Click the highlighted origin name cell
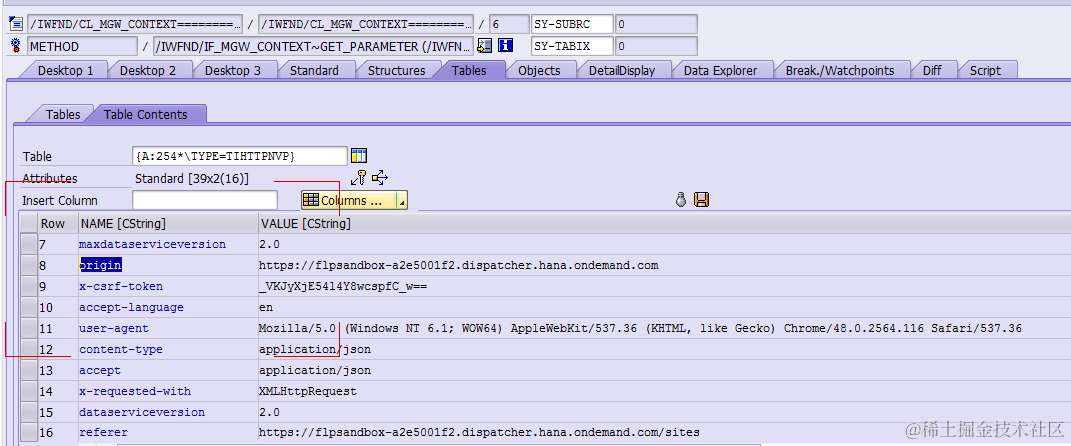The image size is (1071, 446). click(x=168, y=265)
